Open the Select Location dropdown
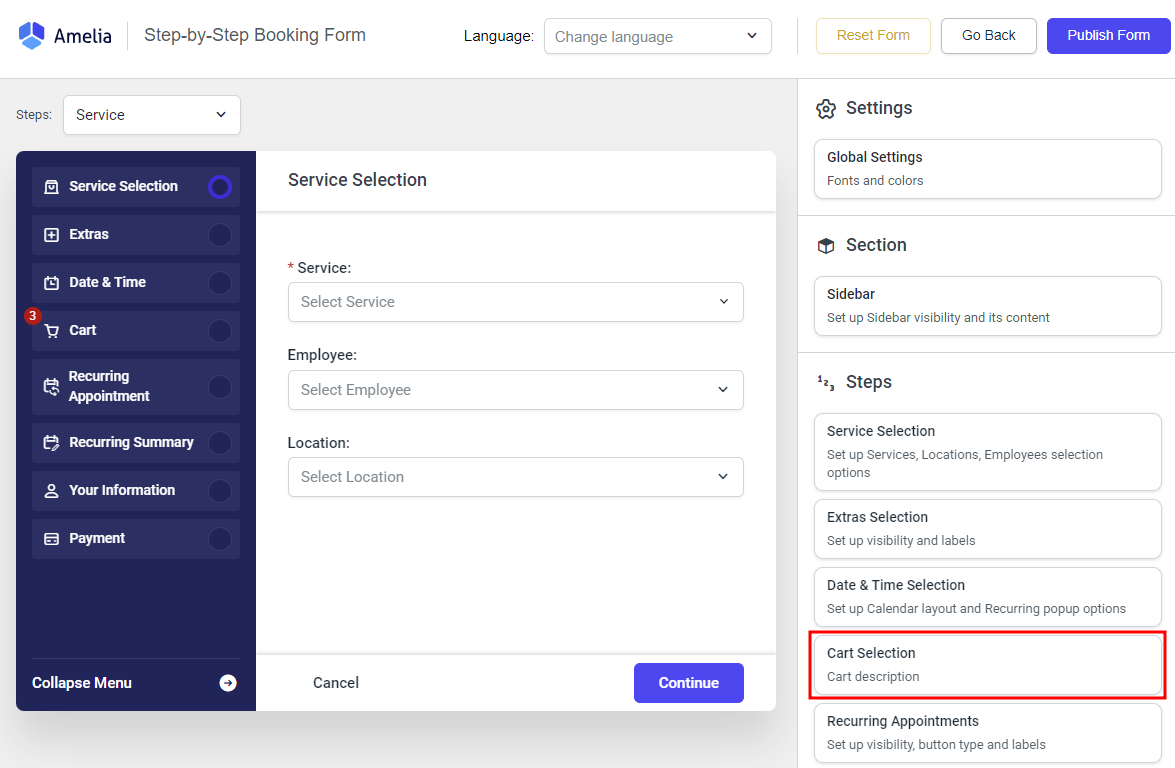 516,477
